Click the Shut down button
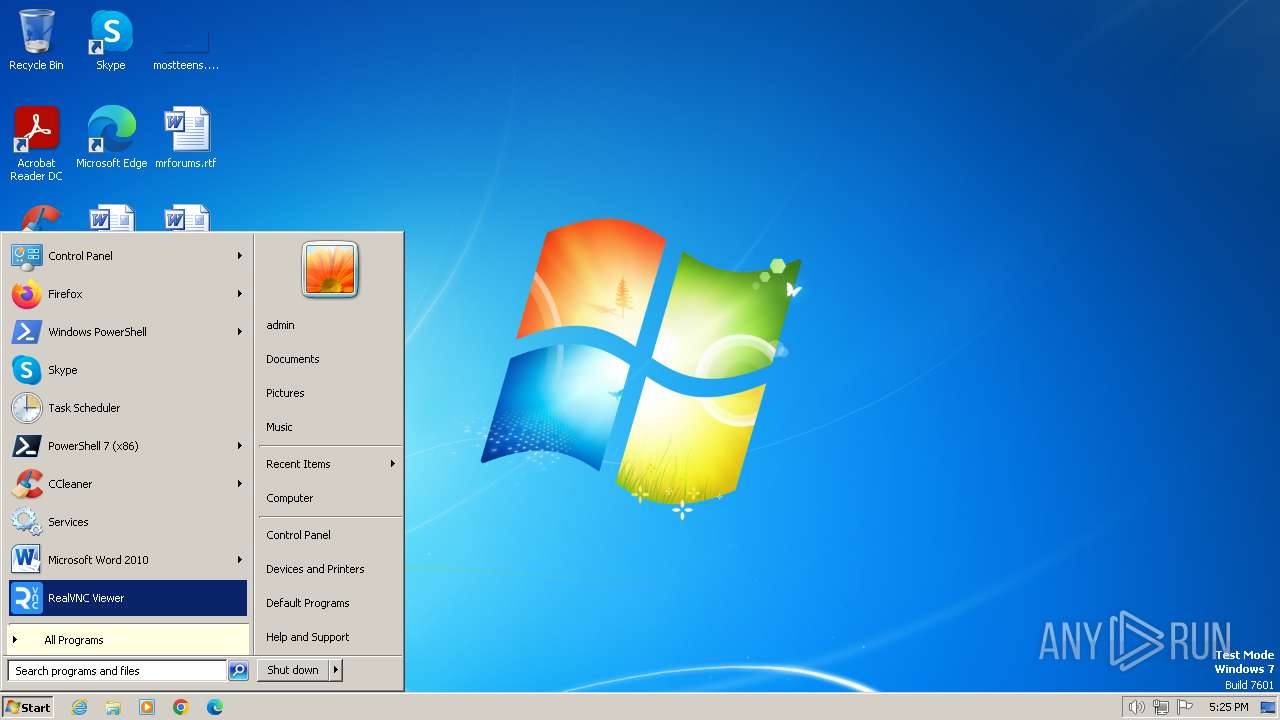The image size is (1280, 720). click(x=293, y=670)
